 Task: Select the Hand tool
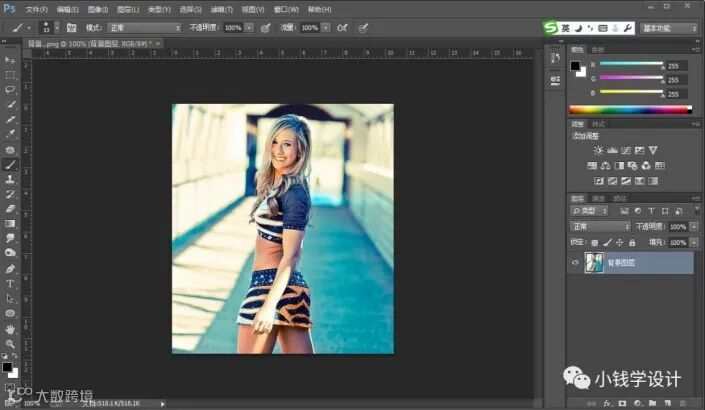[10, 330]
